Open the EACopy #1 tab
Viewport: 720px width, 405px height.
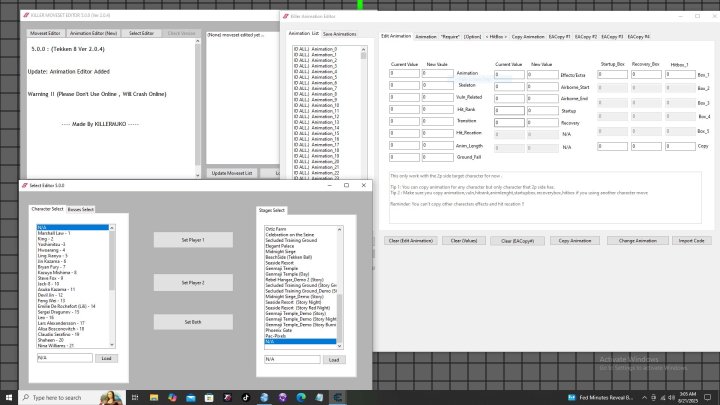(x=559, y=37)
